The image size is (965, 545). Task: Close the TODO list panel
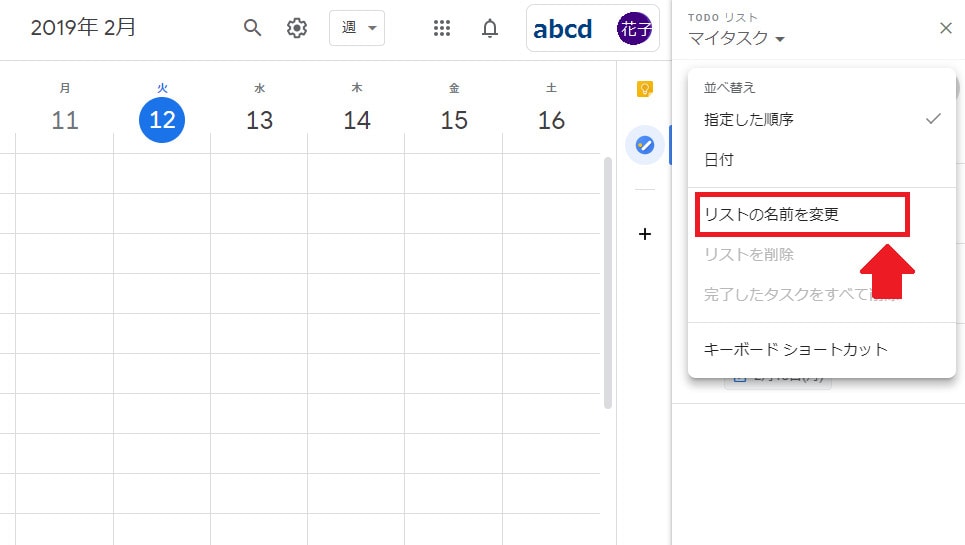coord(946,28)
